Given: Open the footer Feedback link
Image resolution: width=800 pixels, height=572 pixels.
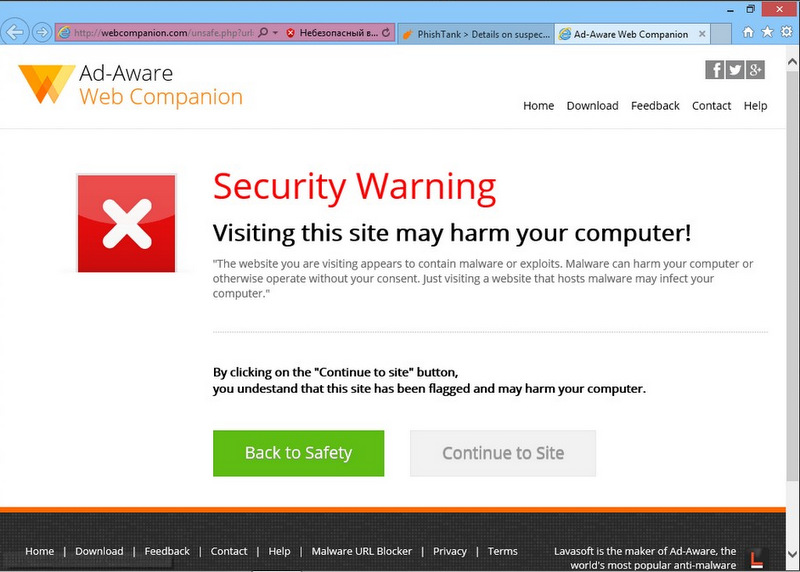Looking at the screenshot, I should click(167, 551).
